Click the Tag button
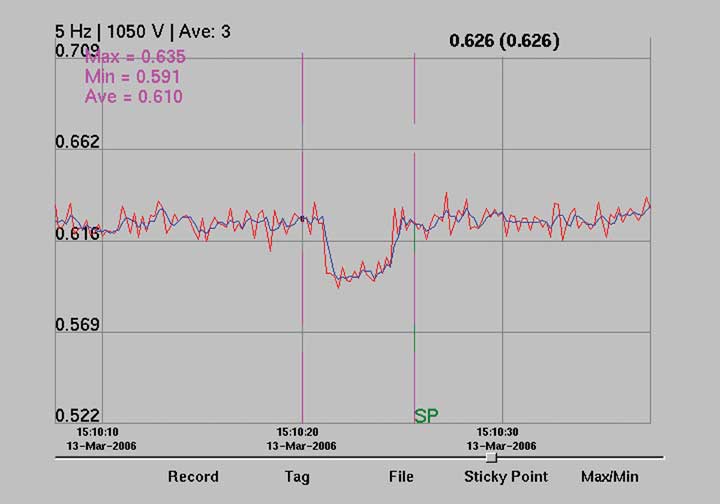This screenshot has width=720, height=504. click(297, 477)
